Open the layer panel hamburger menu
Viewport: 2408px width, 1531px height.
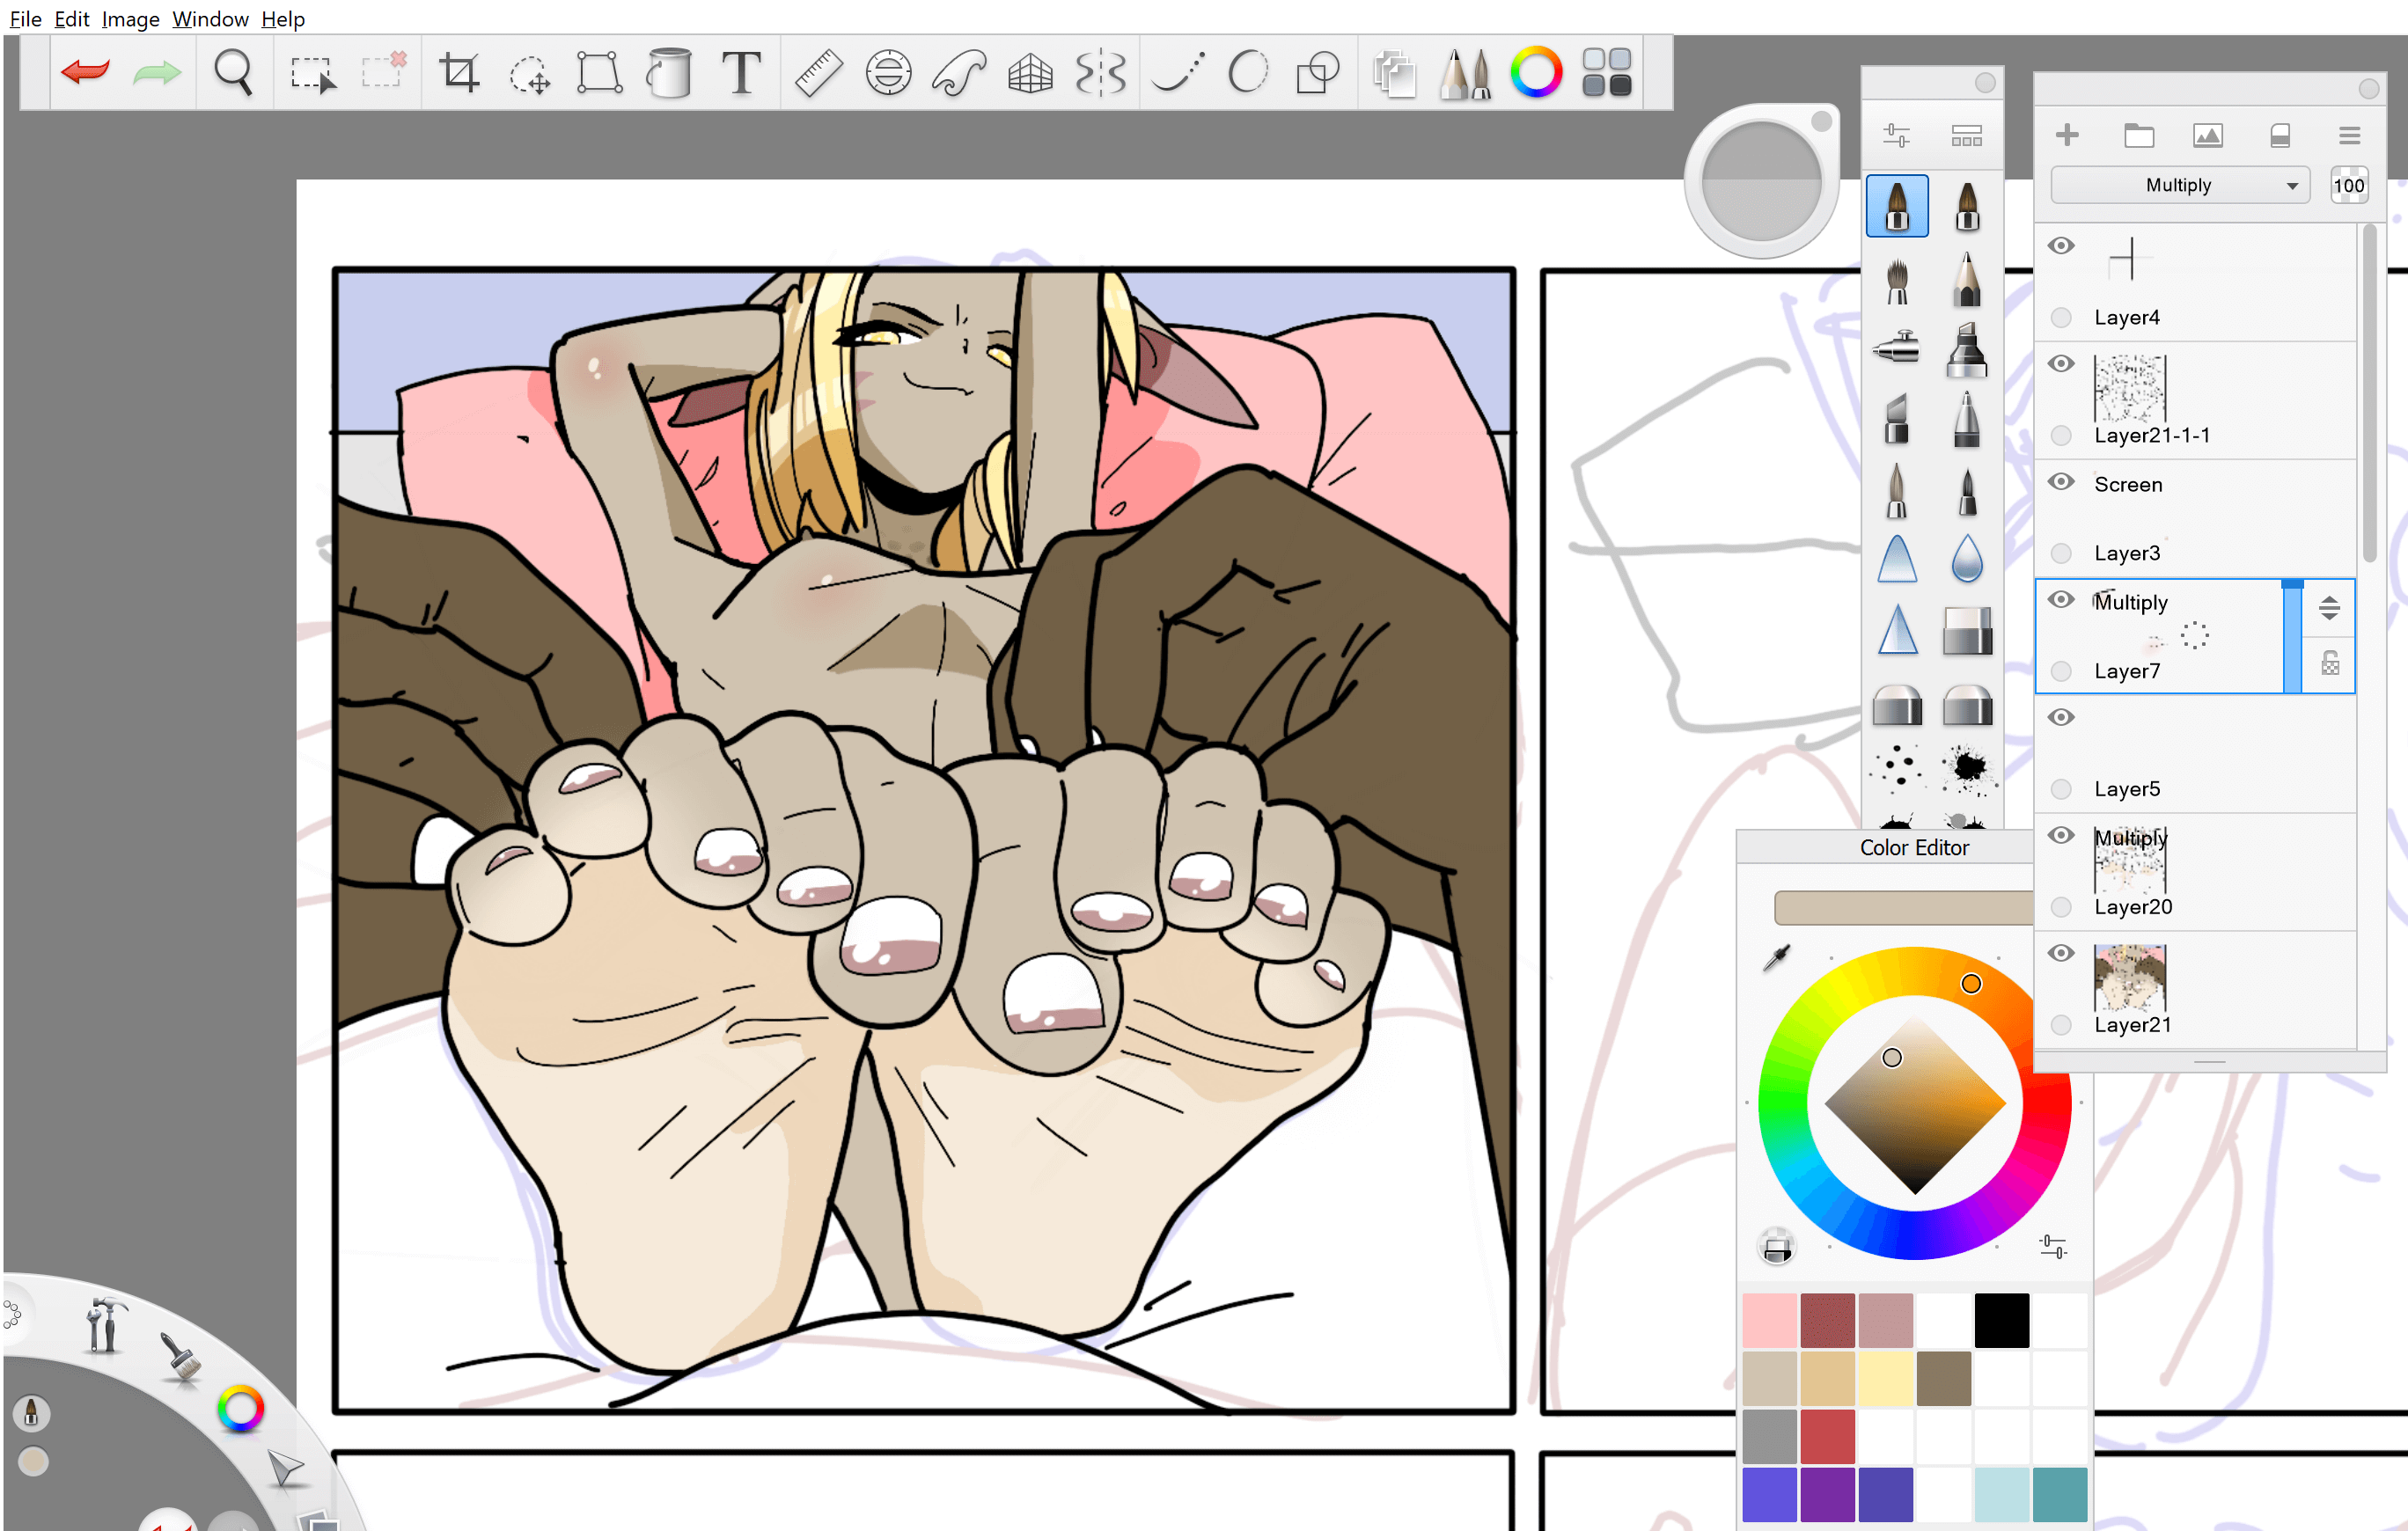[x=2349, y=135]
